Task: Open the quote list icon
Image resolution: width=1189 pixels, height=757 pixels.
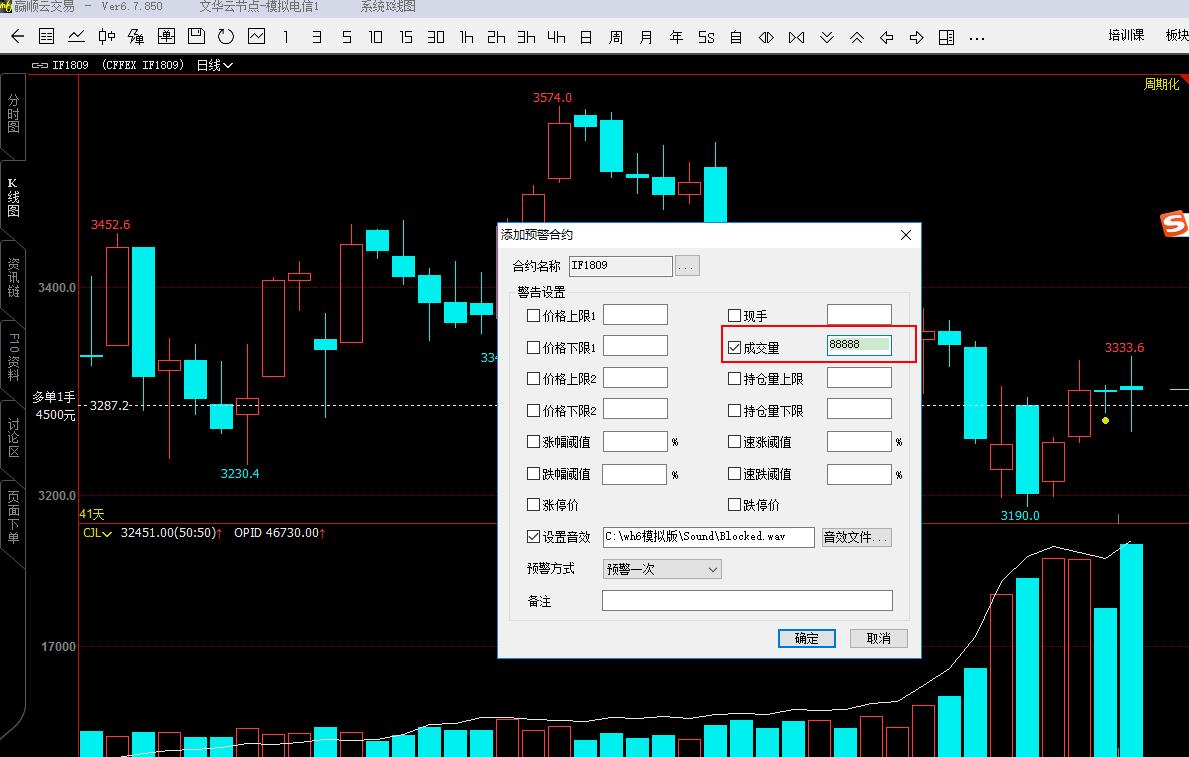Action: [46, 37]
